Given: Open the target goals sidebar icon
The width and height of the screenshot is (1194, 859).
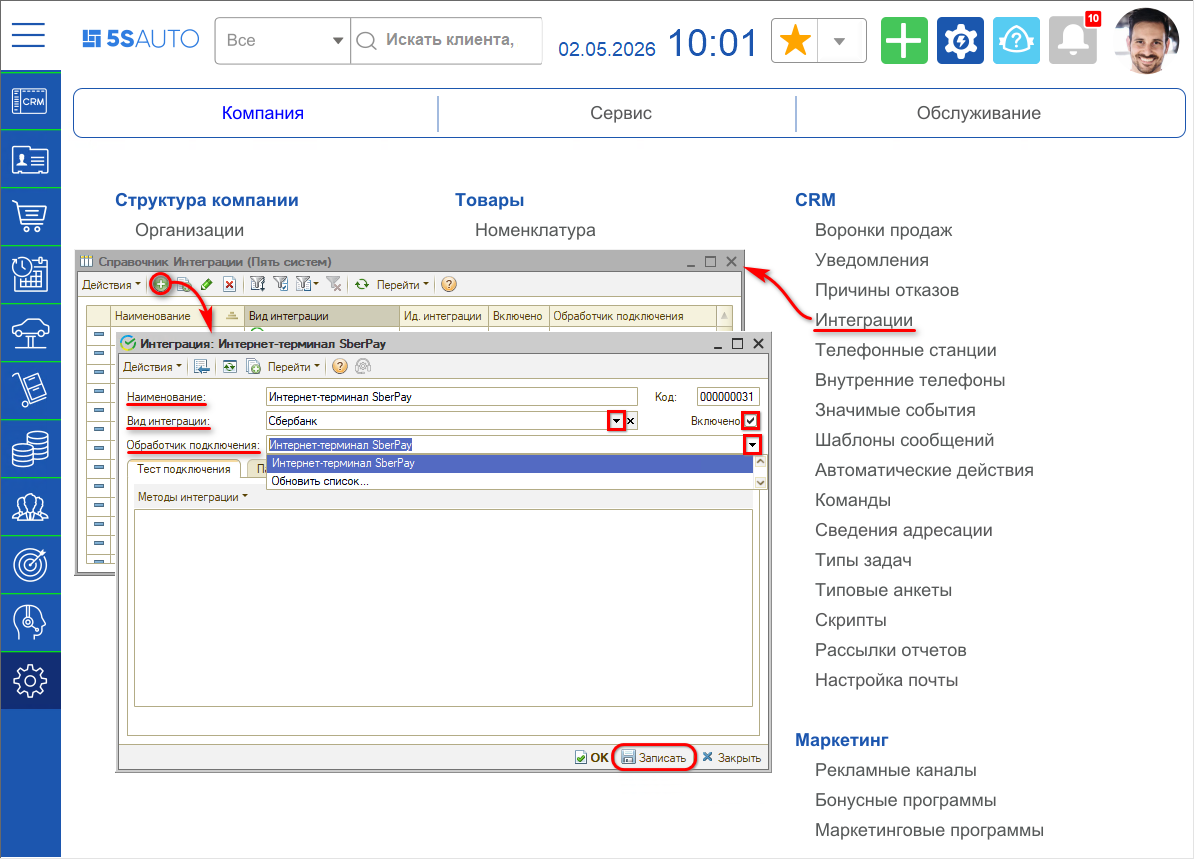Looking at the screenshot, I should pos(30,564).
